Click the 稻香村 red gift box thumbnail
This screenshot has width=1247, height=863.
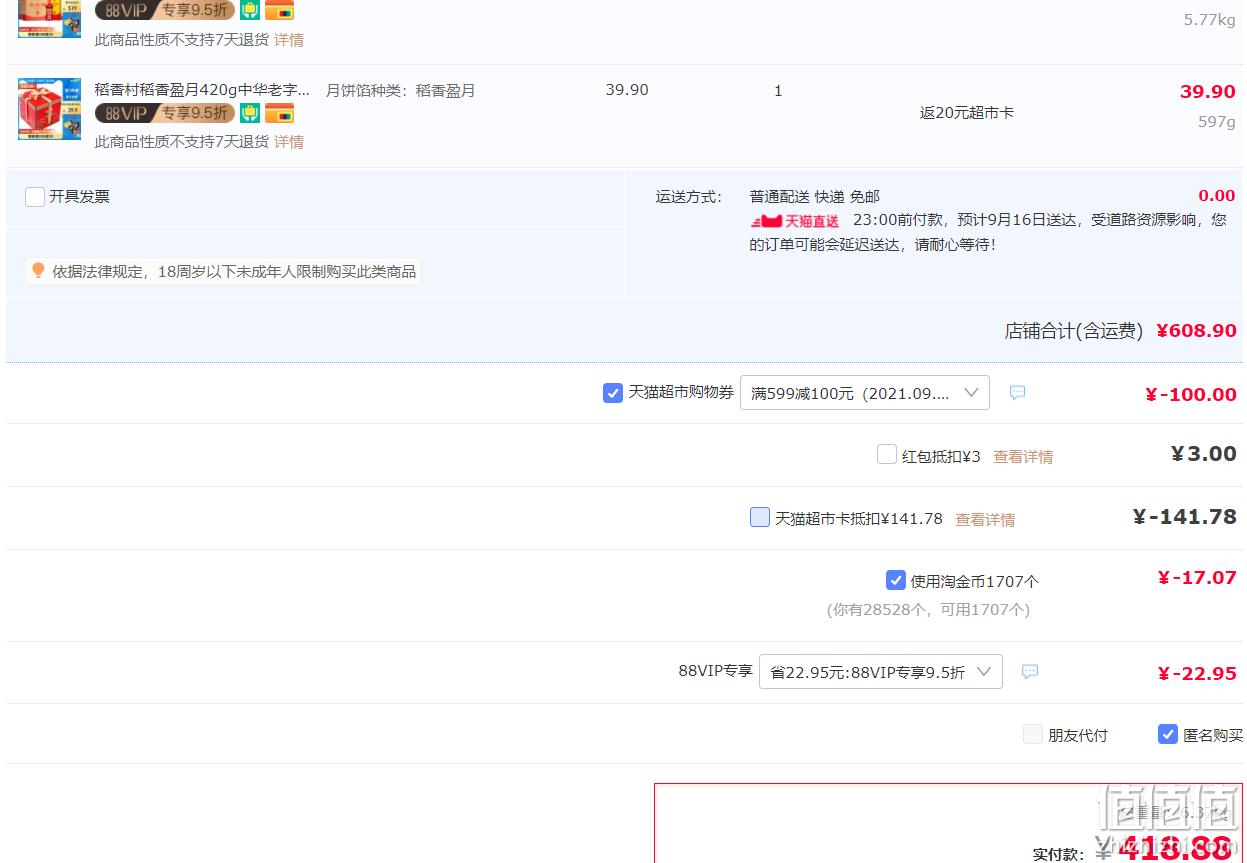[x=49, y=109]
